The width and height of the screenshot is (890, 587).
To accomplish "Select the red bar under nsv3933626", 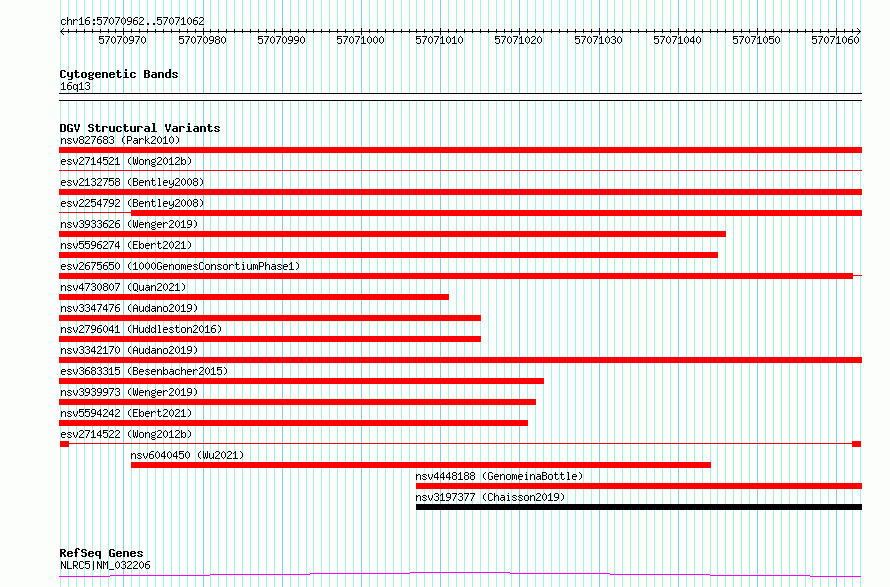I will click(x=392, y=234).
